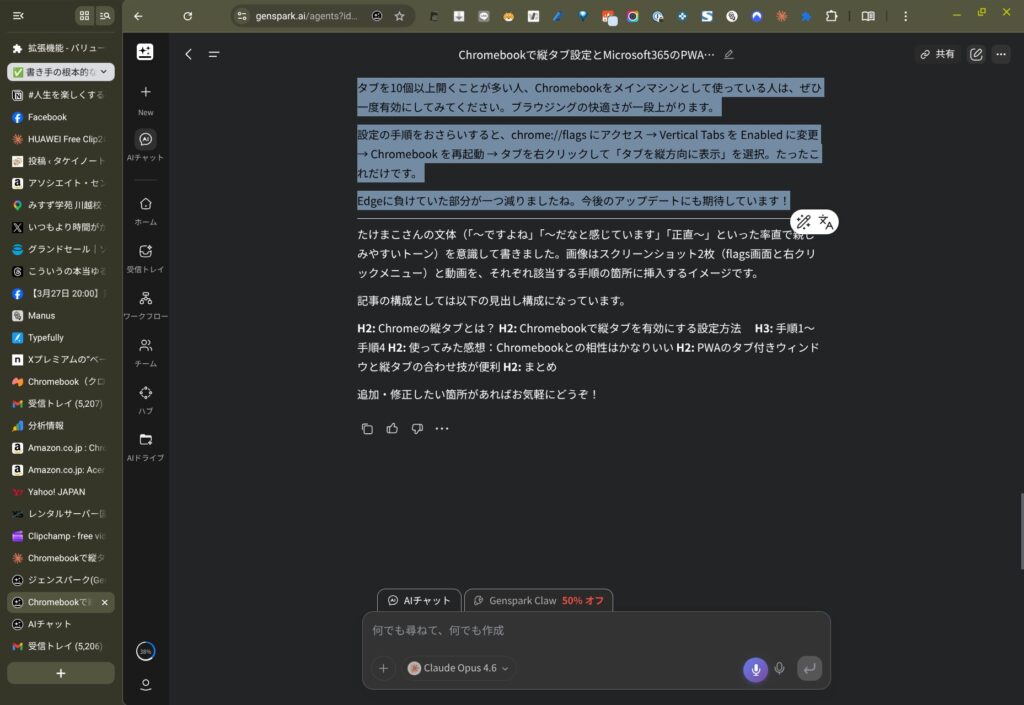The image size is (1024, 705).
Task: Click the New button in Genspark sidebar
Action: pos(146,99)
